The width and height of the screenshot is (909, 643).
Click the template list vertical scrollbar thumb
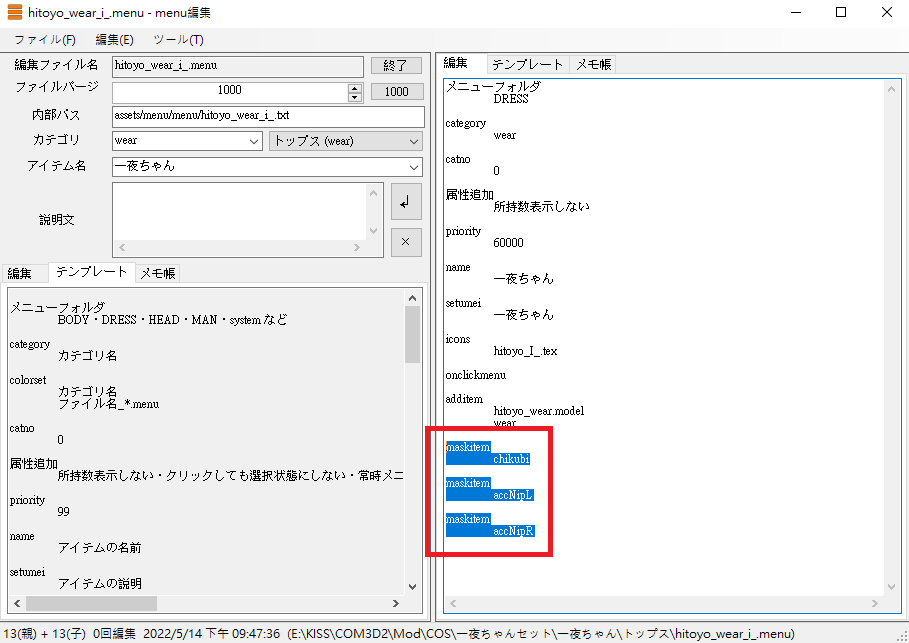pyautogui.click(x=412, y=335)
